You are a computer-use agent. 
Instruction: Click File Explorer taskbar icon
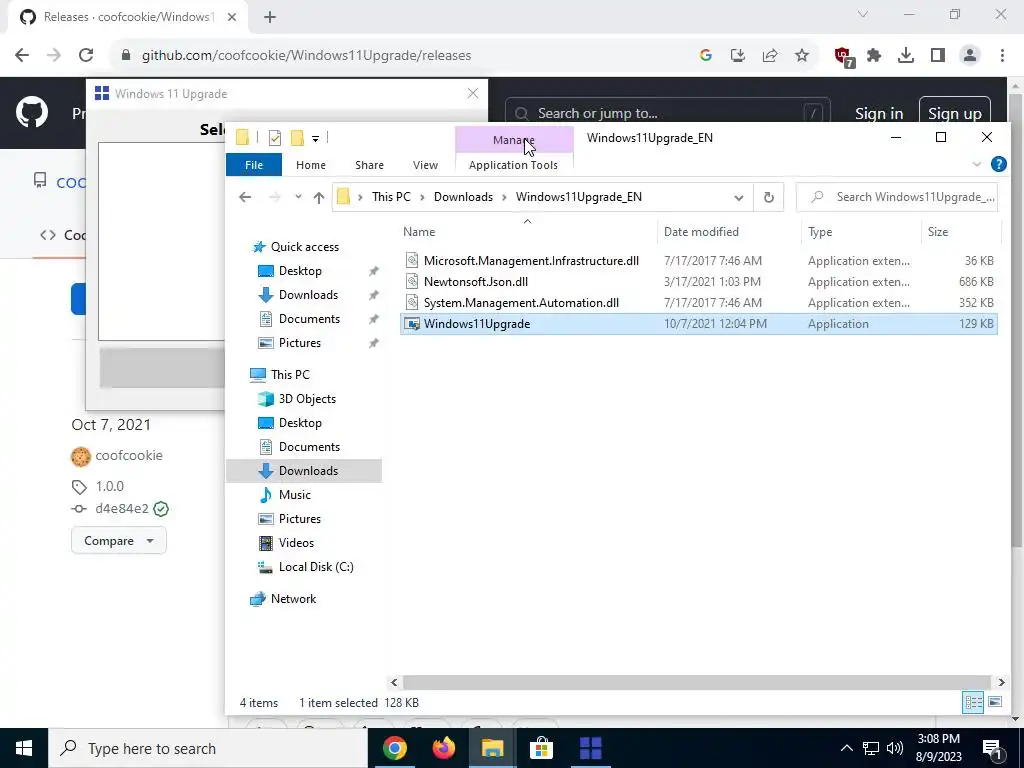pyautogui.click(x=492, y=748)
